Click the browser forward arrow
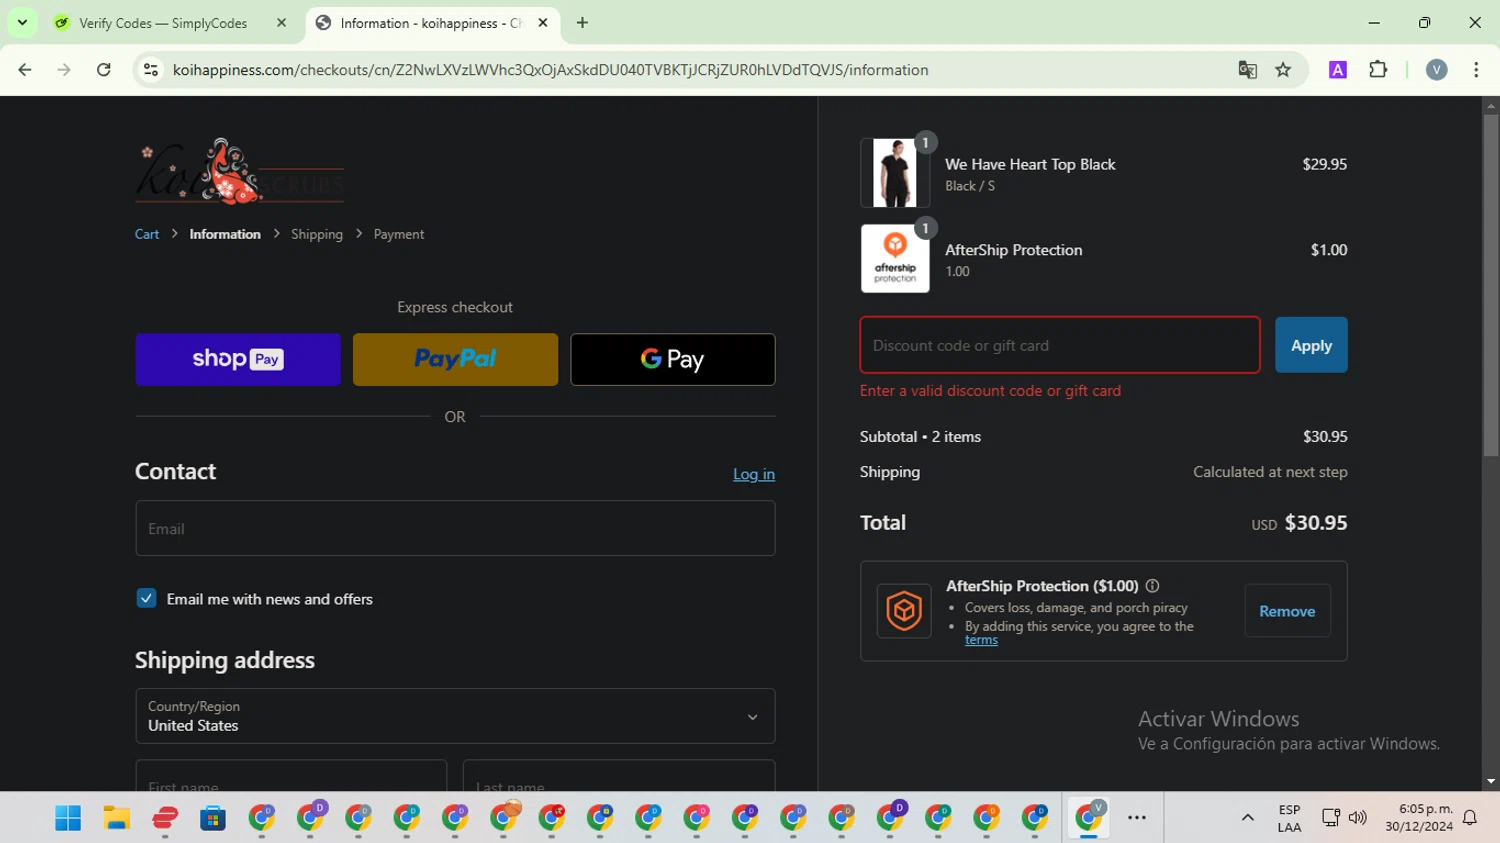The height and width of the screenshot is (843, 1500). [x=64, y=70]
